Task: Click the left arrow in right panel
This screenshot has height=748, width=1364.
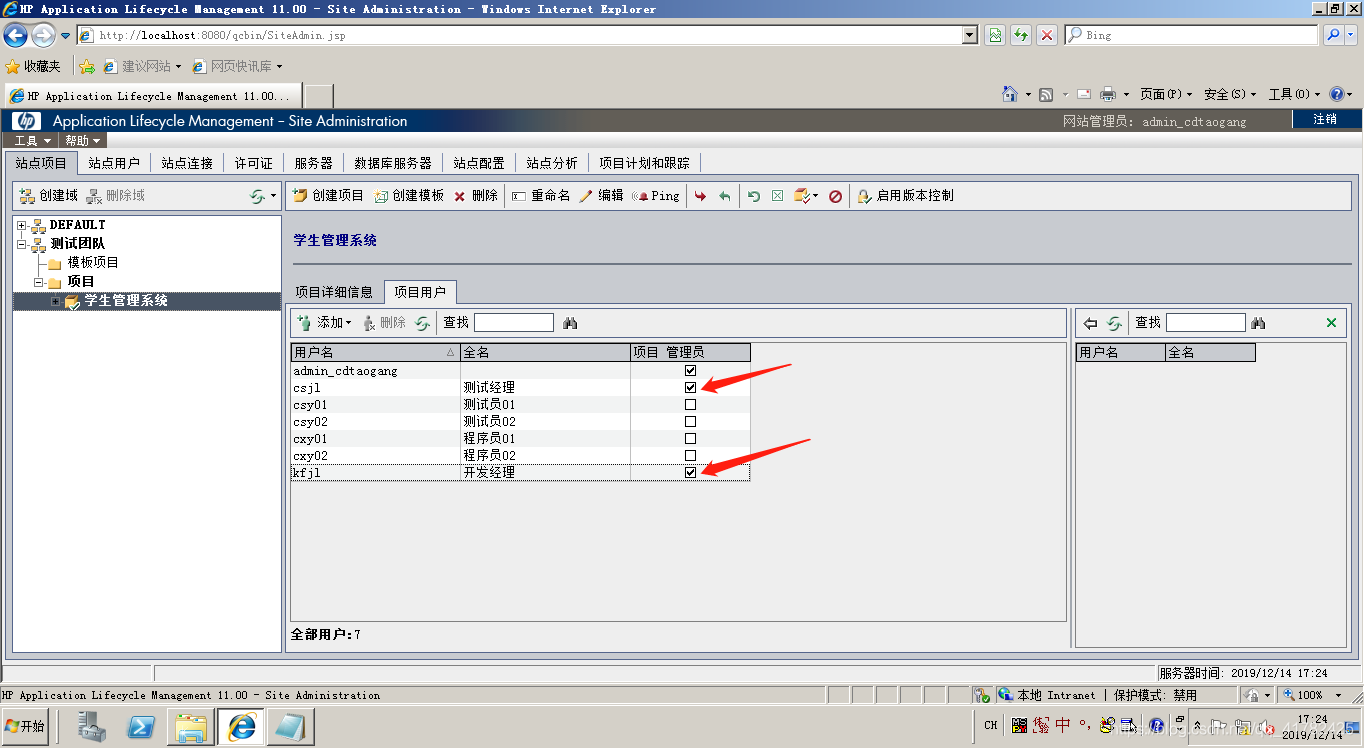Action: [x=1091, y=322]
